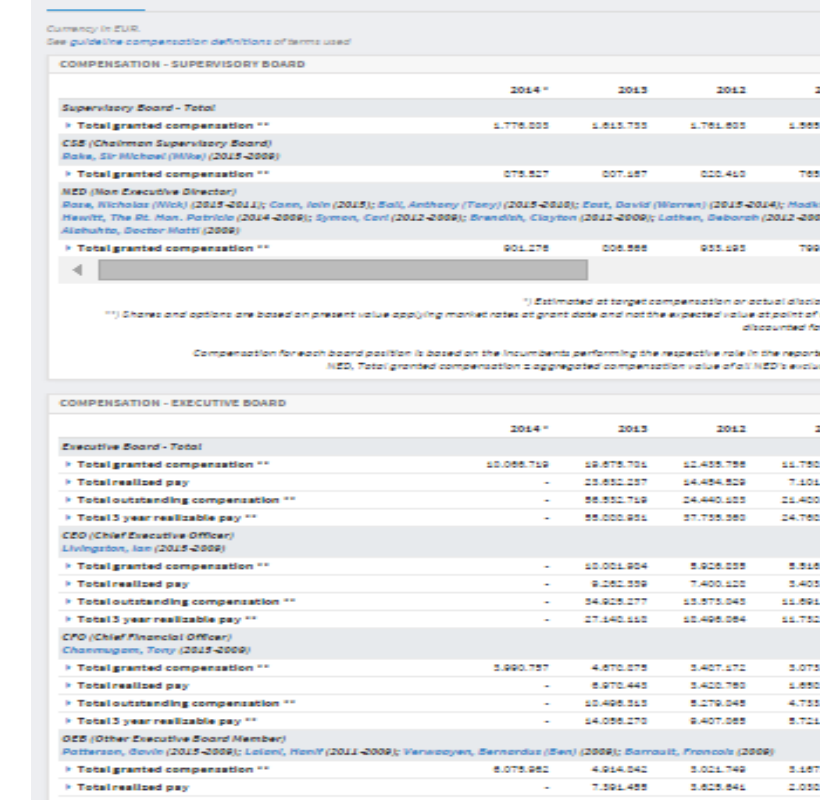Screen dimensions: 820x800
Task: Expand CFO Total granted compensation row
Action: point(67,668)
